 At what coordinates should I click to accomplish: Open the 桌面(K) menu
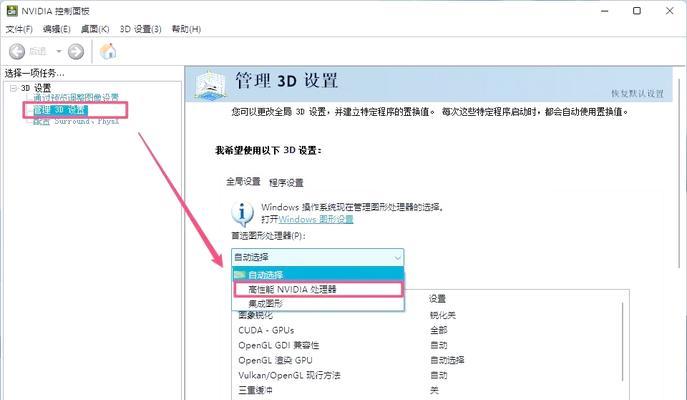click(95, 29)
